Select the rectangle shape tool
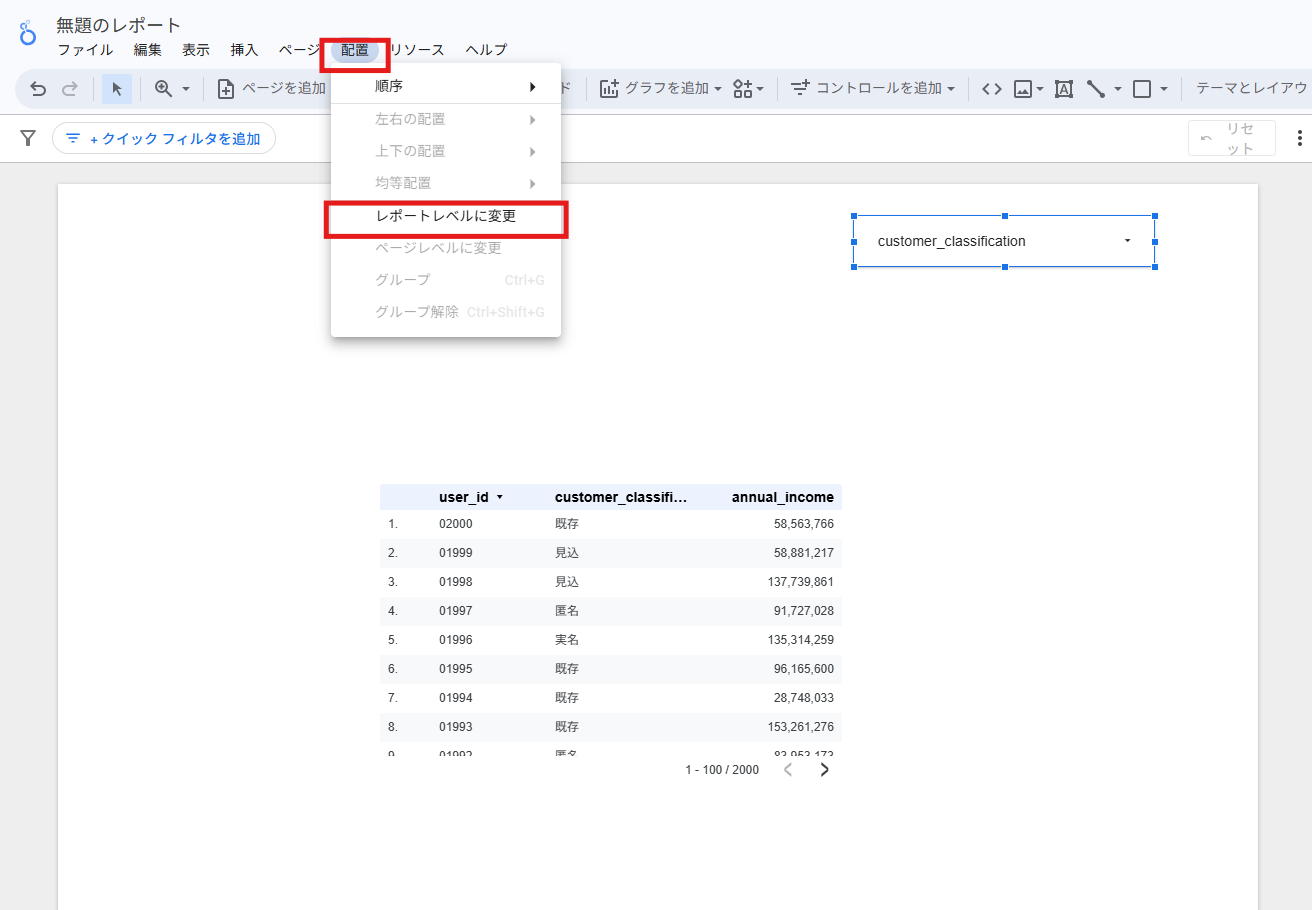The height and width of the screenshot is (910, 1312). pyautogui.click(x=1142, y=89)
